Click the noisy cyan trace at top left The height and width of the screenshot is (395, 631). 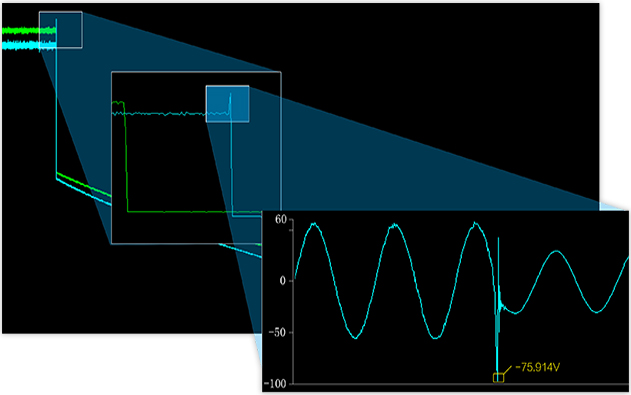coord(28,45)
